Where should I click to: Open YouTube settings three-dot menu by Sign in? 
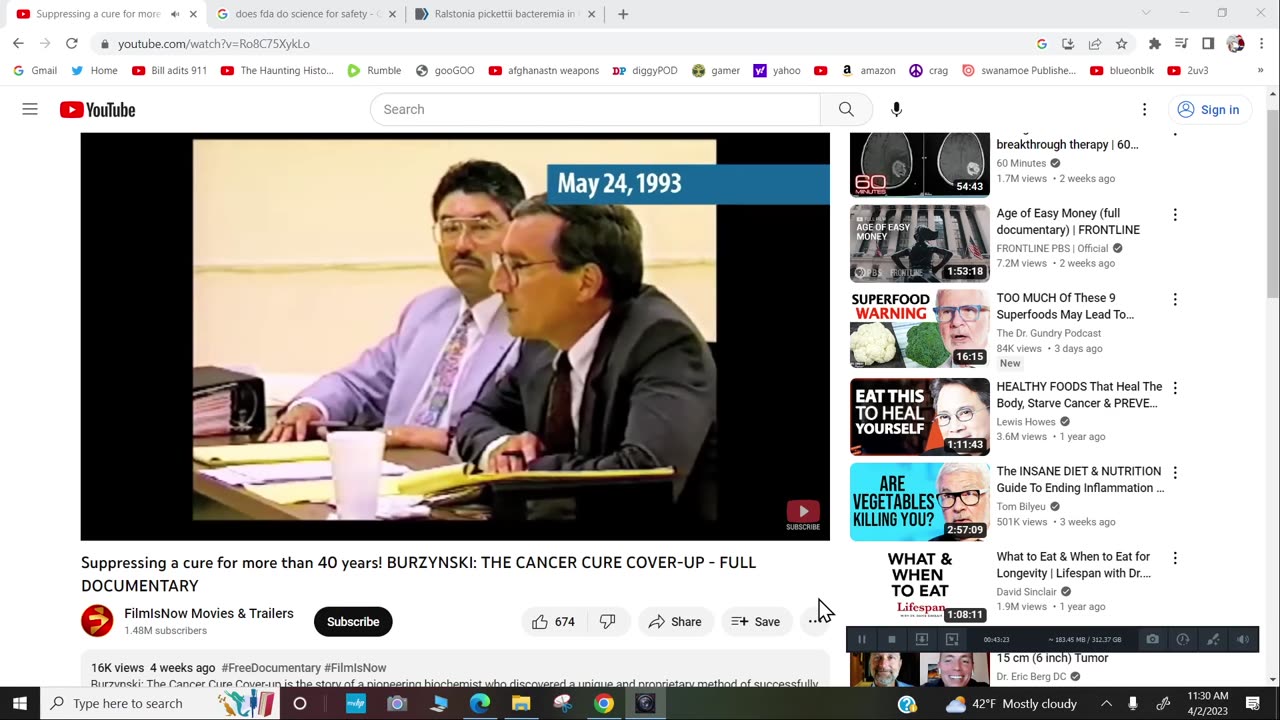click(1145, 109)
